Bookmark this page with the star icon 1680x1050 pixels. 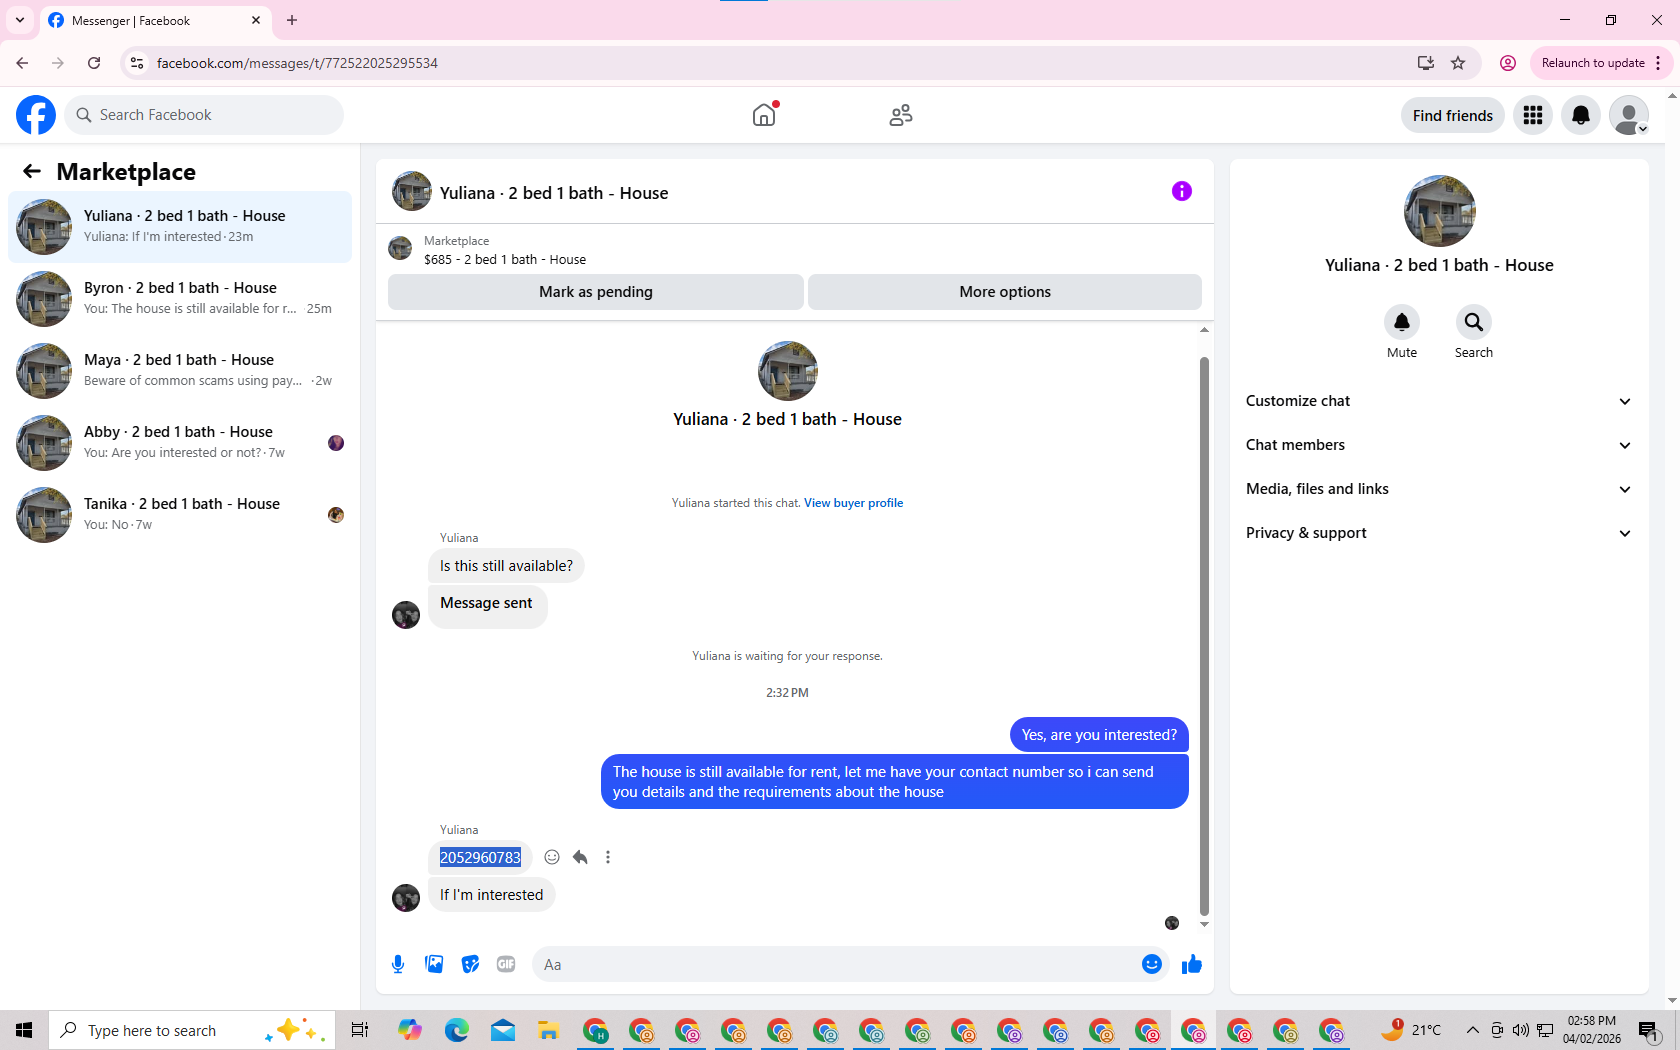click(x=1458, y=63)
